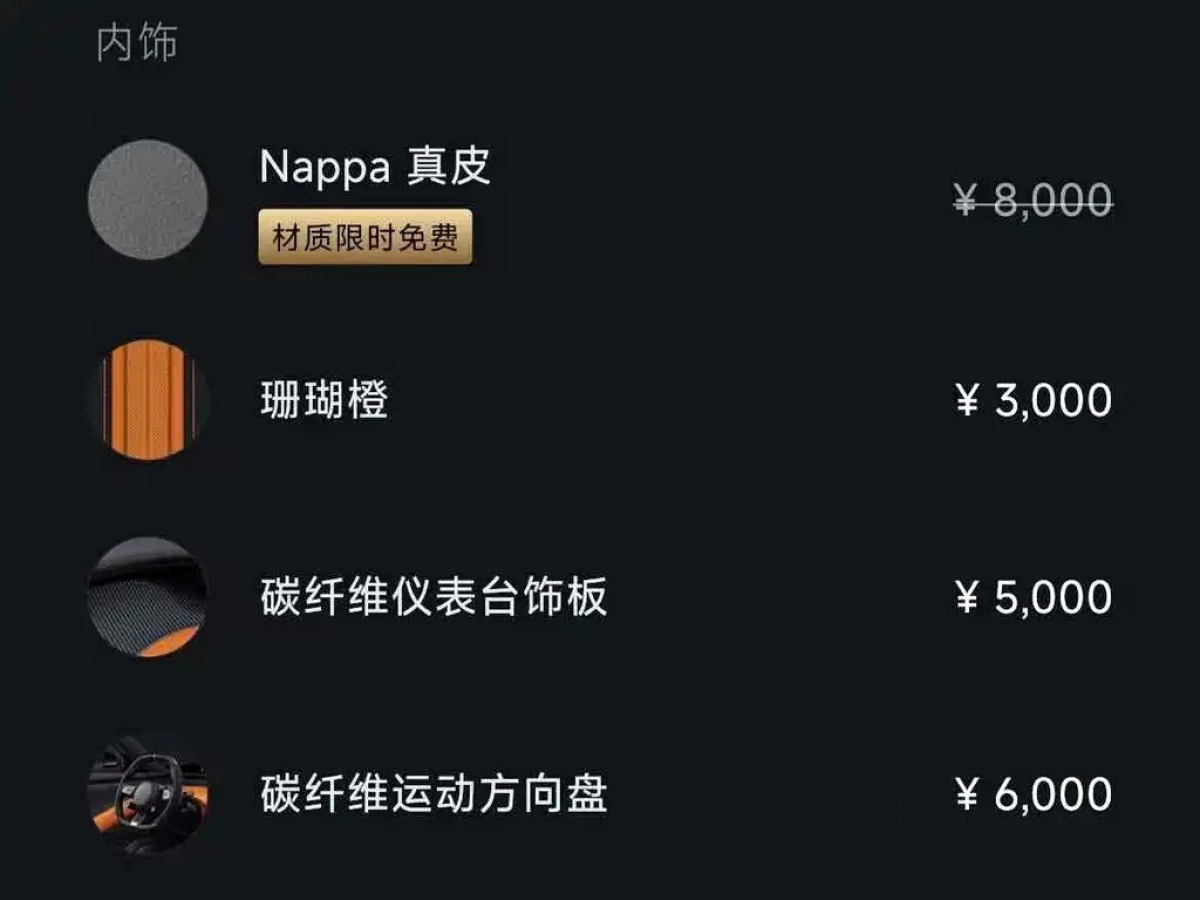Click the ¥3,000 price for 珊瑚橙

pos(1032,398)
